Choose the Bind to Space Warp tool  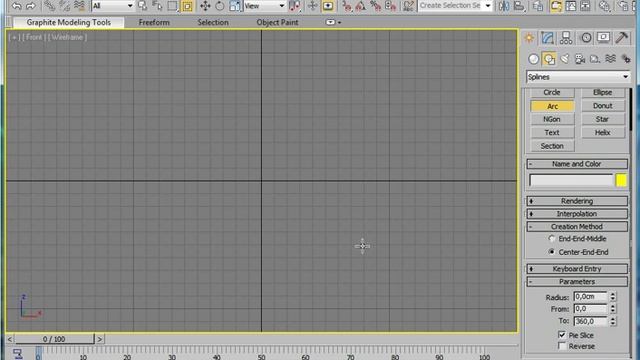click(x=80, y=6)
